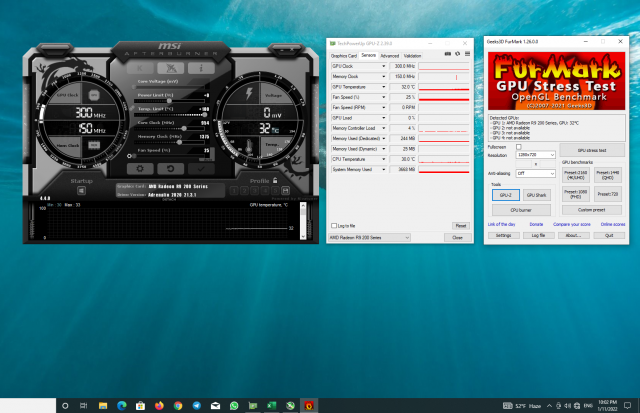Image resolution: width=640 pixels, height=413 pixels.
Task: Reset Afterburner settings with circular arrow button
Action: coord(171,169)
